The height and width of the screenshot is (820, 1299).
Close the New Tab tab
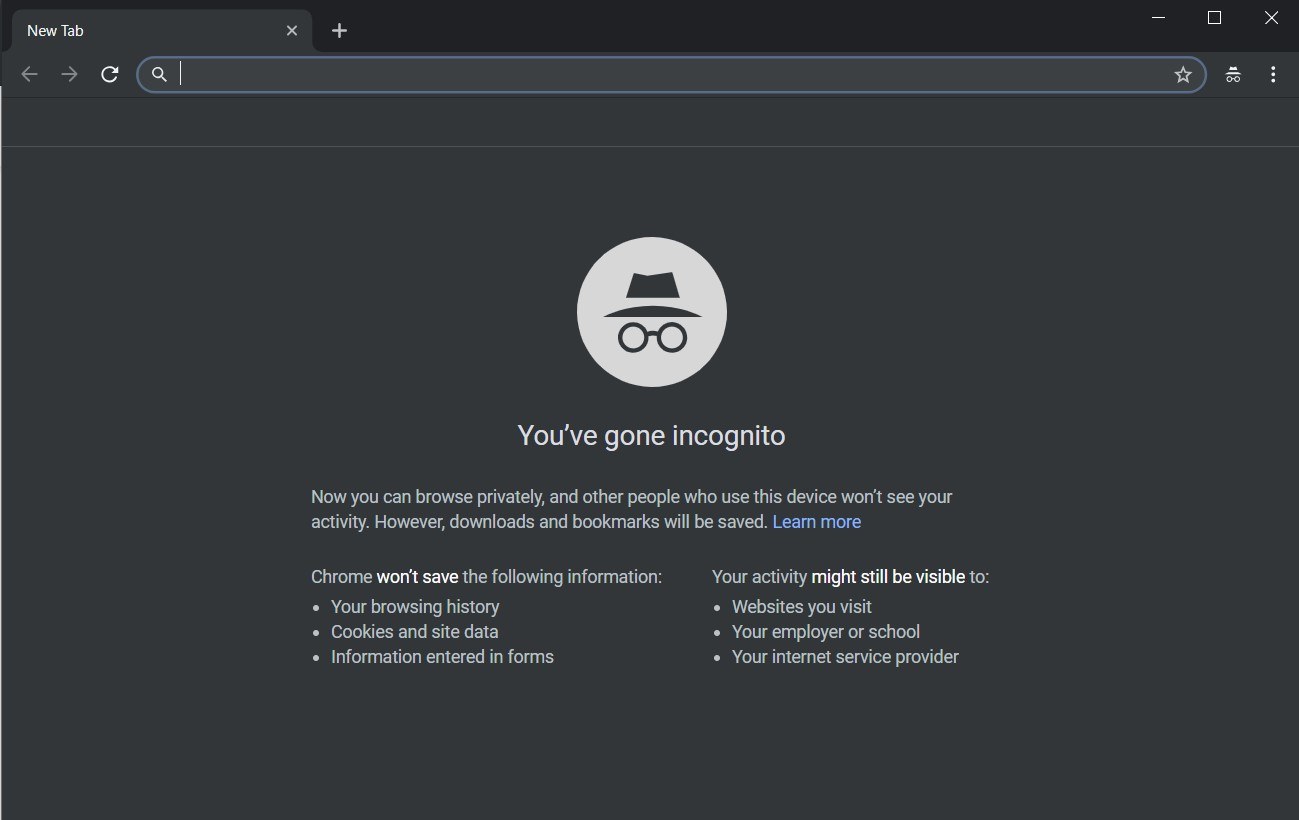point(292,30)
